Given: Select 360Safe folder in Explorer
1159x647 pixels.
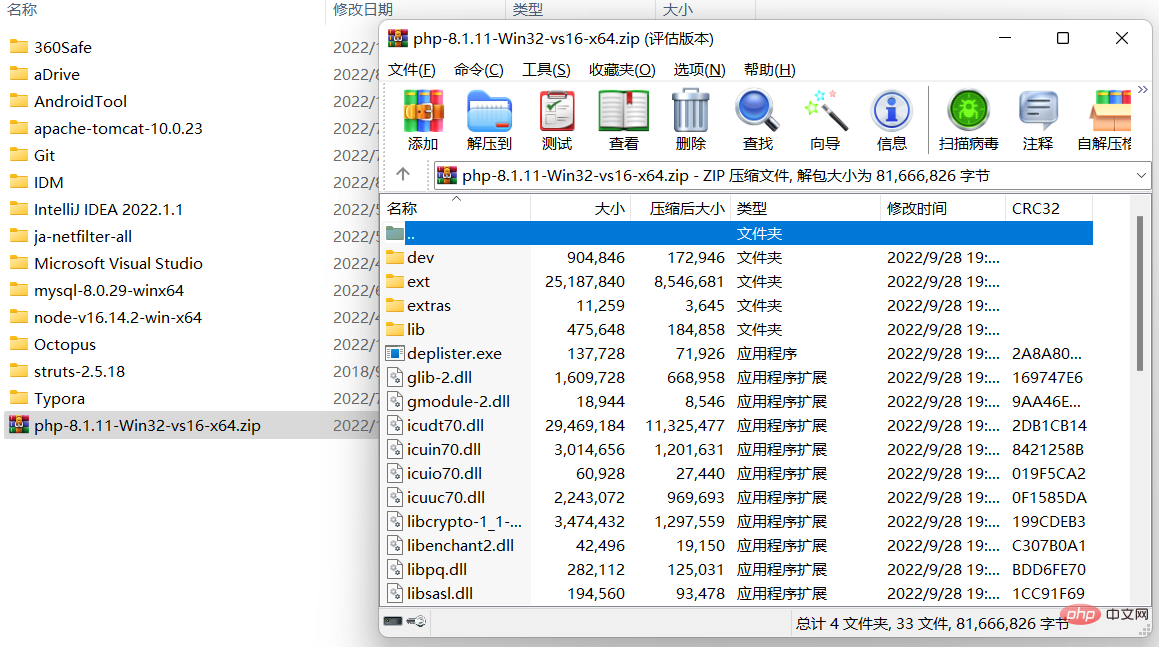Looking at the screenshot, I should pyautogui.click(x=63, y=47).
